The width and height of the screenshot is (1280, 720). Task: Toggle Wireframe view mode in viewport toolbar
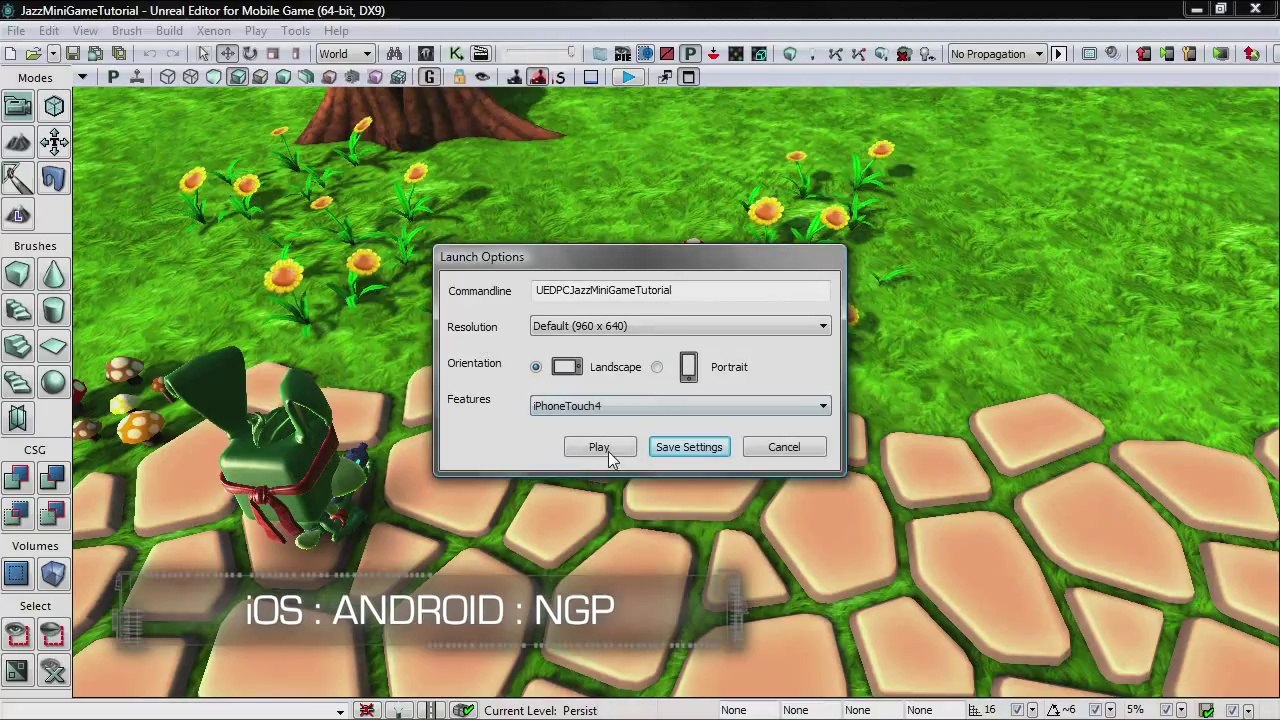(191, 78)
